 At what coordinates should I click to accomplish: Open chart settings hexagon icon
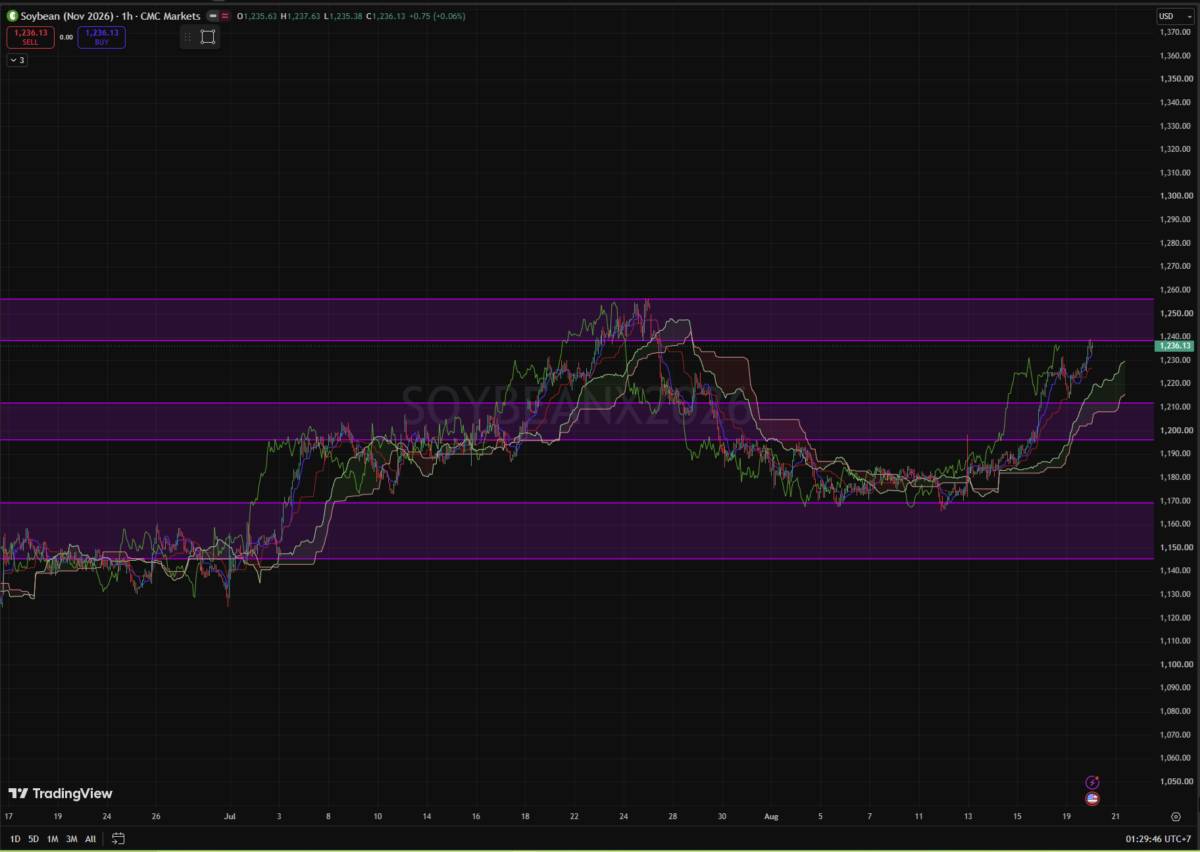pos(1175,816)
